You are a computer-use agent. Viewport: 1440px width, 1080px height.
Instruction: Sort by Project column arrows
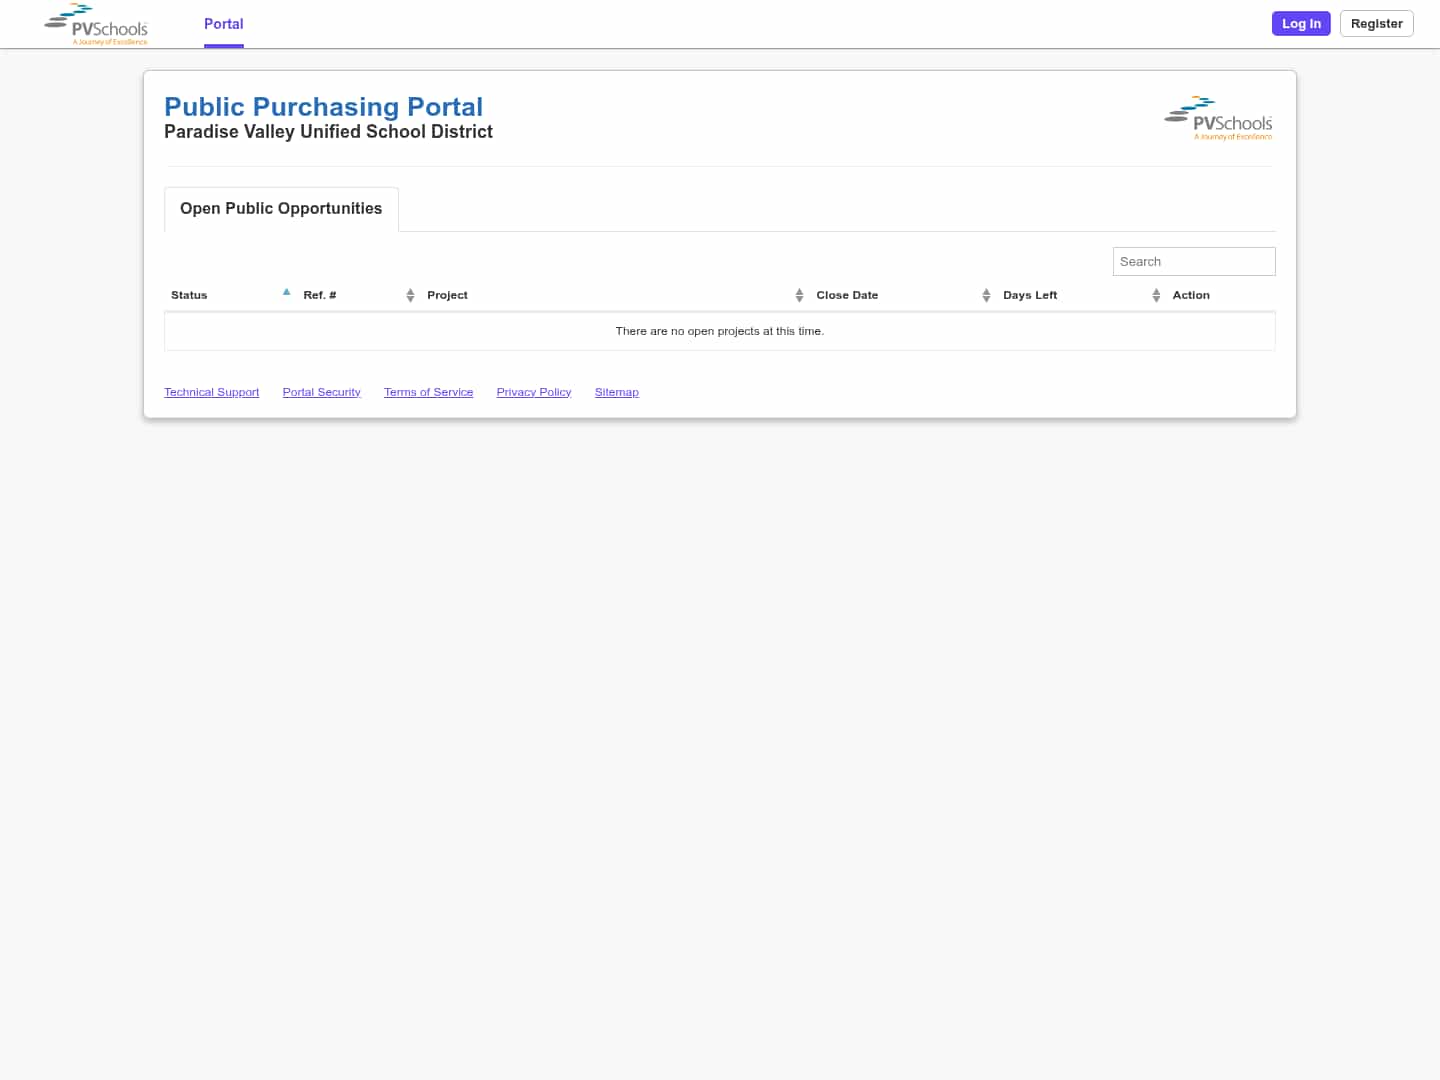(799, 295)
